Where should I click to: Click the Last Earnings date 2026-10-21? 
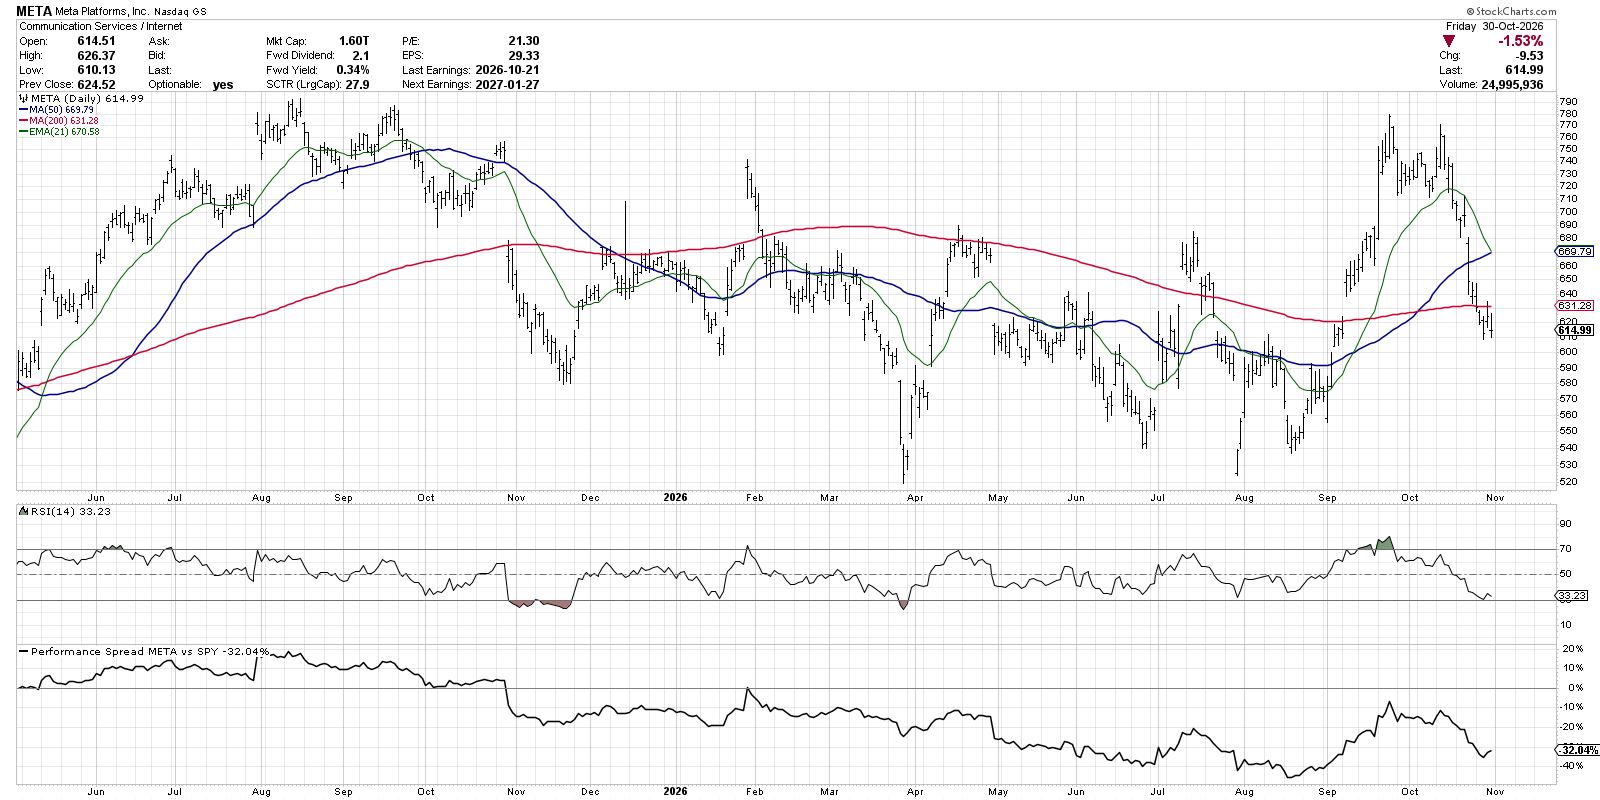507,70
